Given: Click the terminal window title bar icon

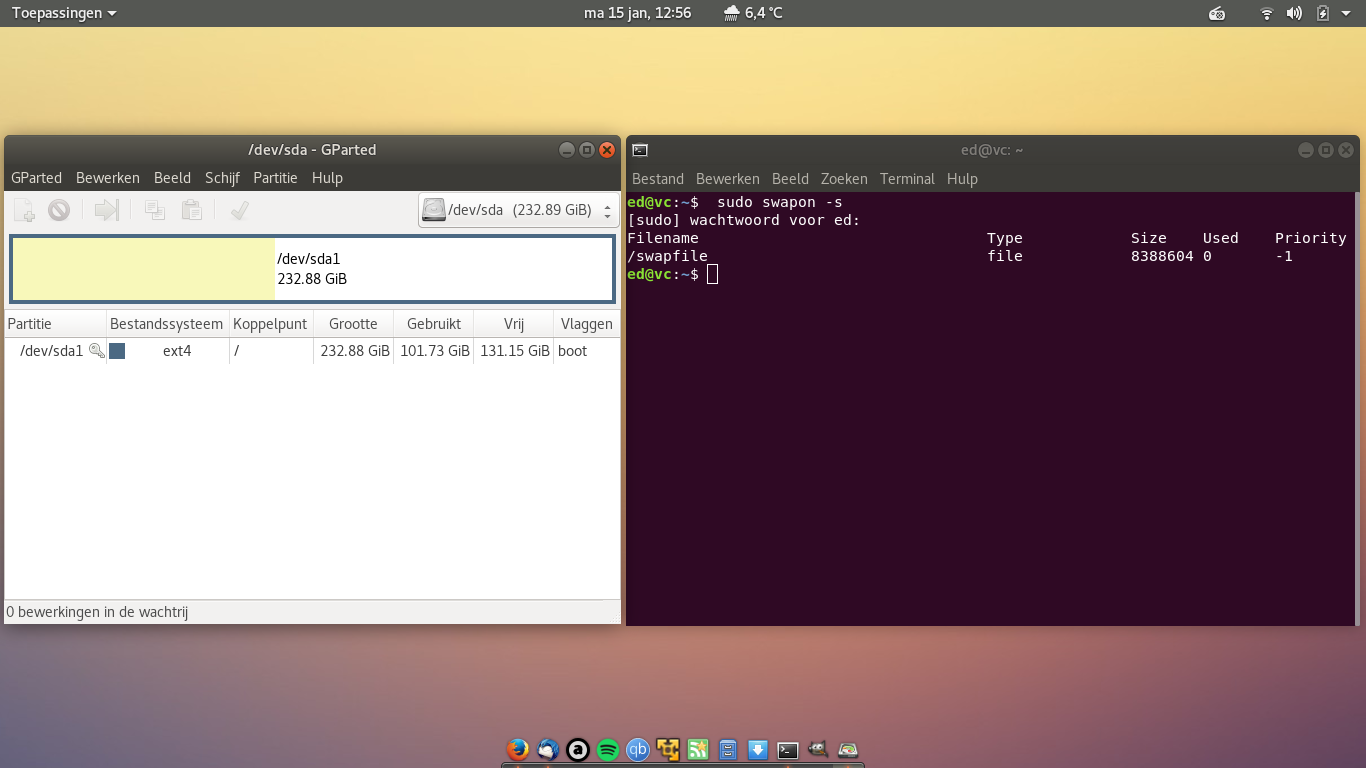Looking at the screenshot, I should tap(640, 150).
